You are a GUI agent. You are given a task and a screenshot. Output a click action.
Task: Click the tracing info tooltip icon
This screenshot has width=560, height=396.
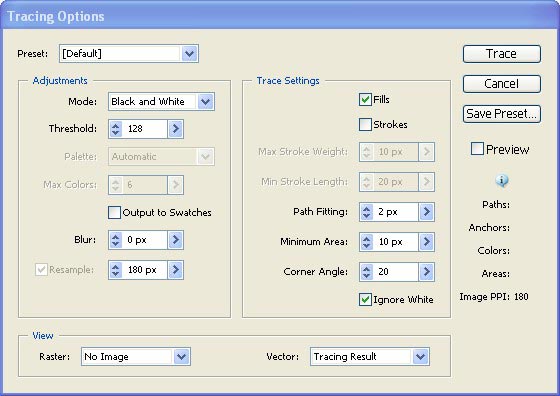(502, 181)
